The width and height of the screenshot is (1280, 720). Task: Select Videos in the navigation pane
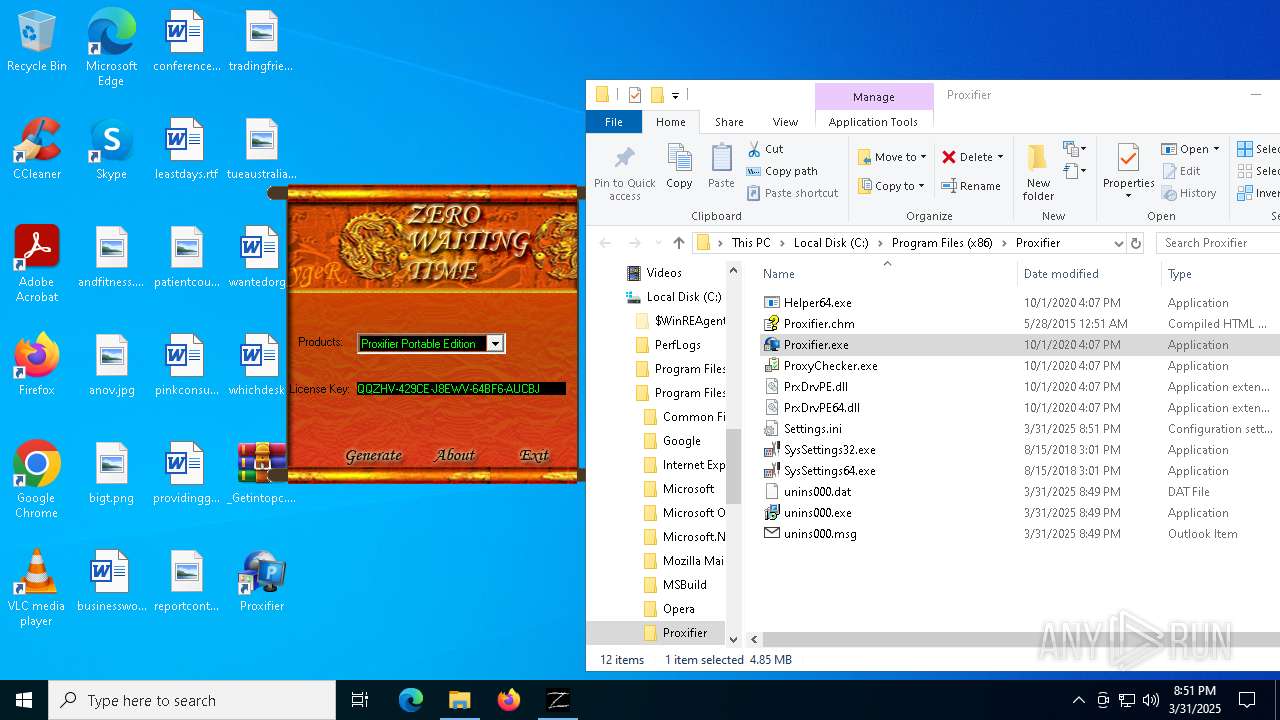(664, 273)
